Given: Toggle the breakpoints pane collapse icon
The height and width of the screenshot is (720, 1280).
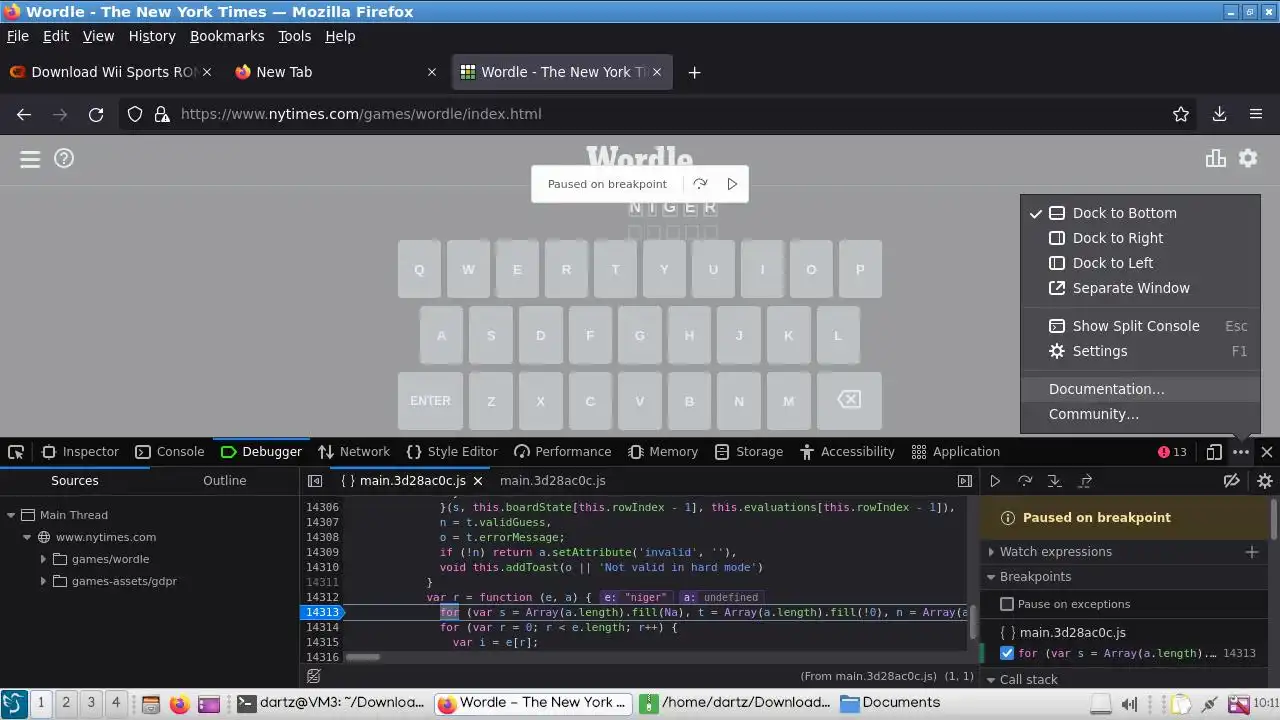Looking at the screenshot, I should [x=965, y=481].
